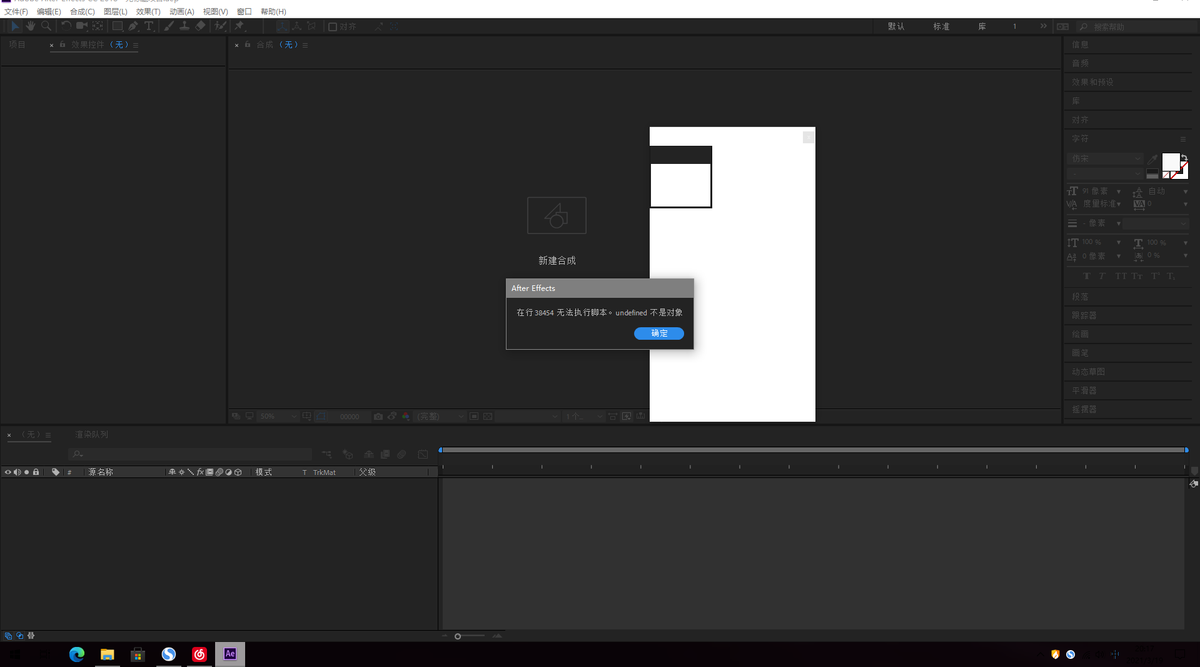Toggle the 对齐 snapping checkbox
The width and height of the screenshot is (1200, 667).
tap(332, 26)
